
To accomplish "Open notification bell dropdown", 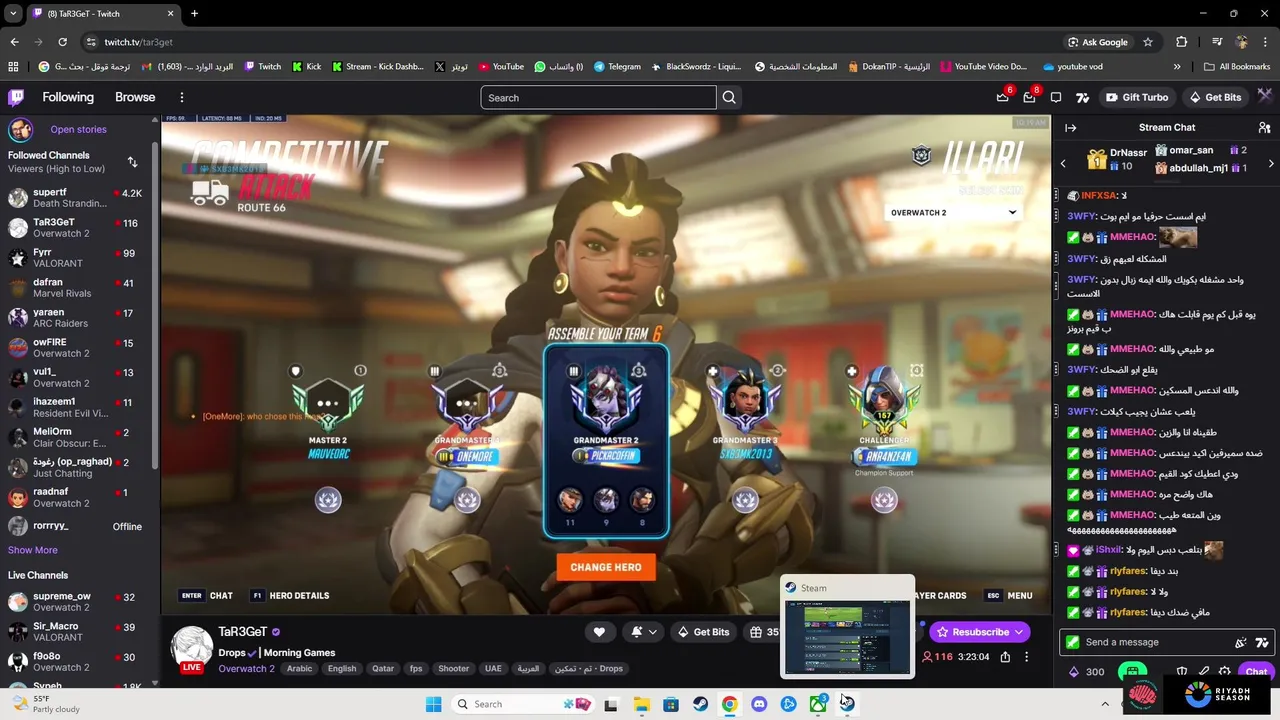I will pos(643,632).
